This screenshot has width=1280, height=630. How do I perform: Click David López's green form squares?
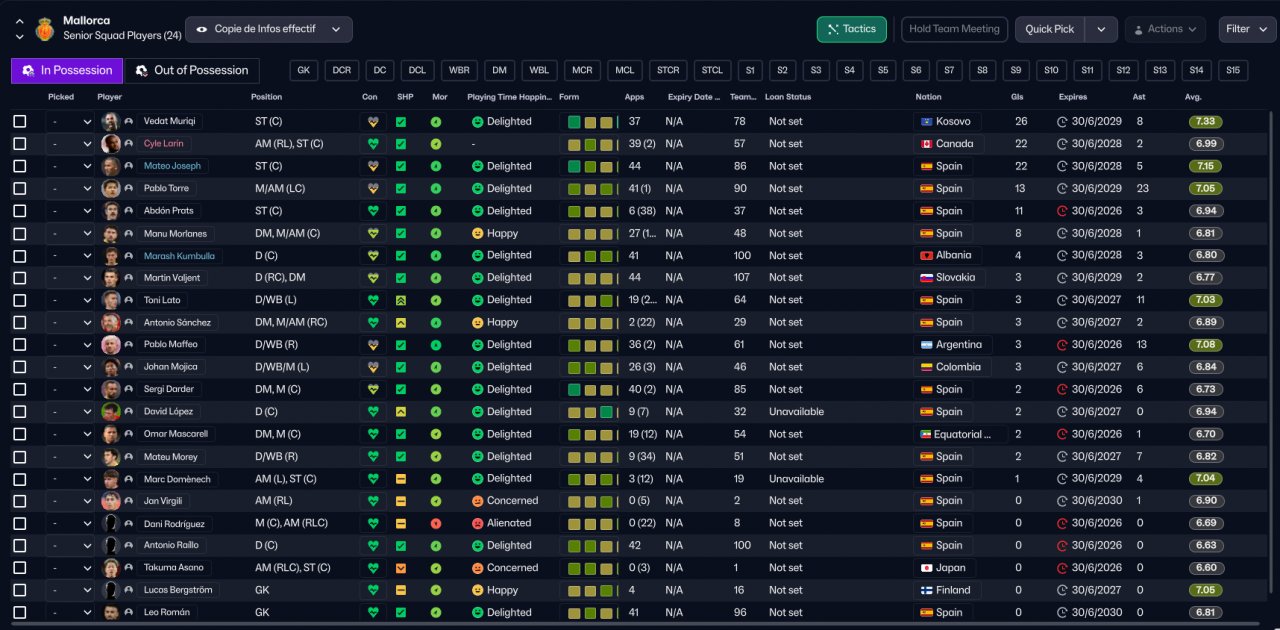pos(590,412)
